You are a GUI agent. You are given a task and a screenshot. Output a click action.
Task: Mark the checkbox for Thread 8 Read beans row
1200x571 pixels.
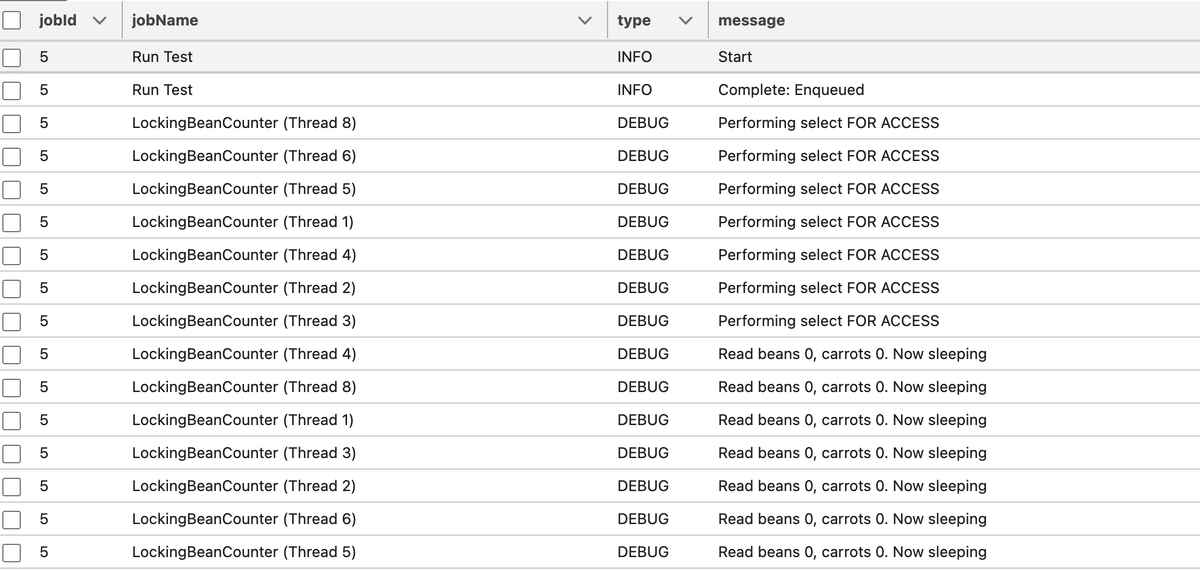point(12,387)
